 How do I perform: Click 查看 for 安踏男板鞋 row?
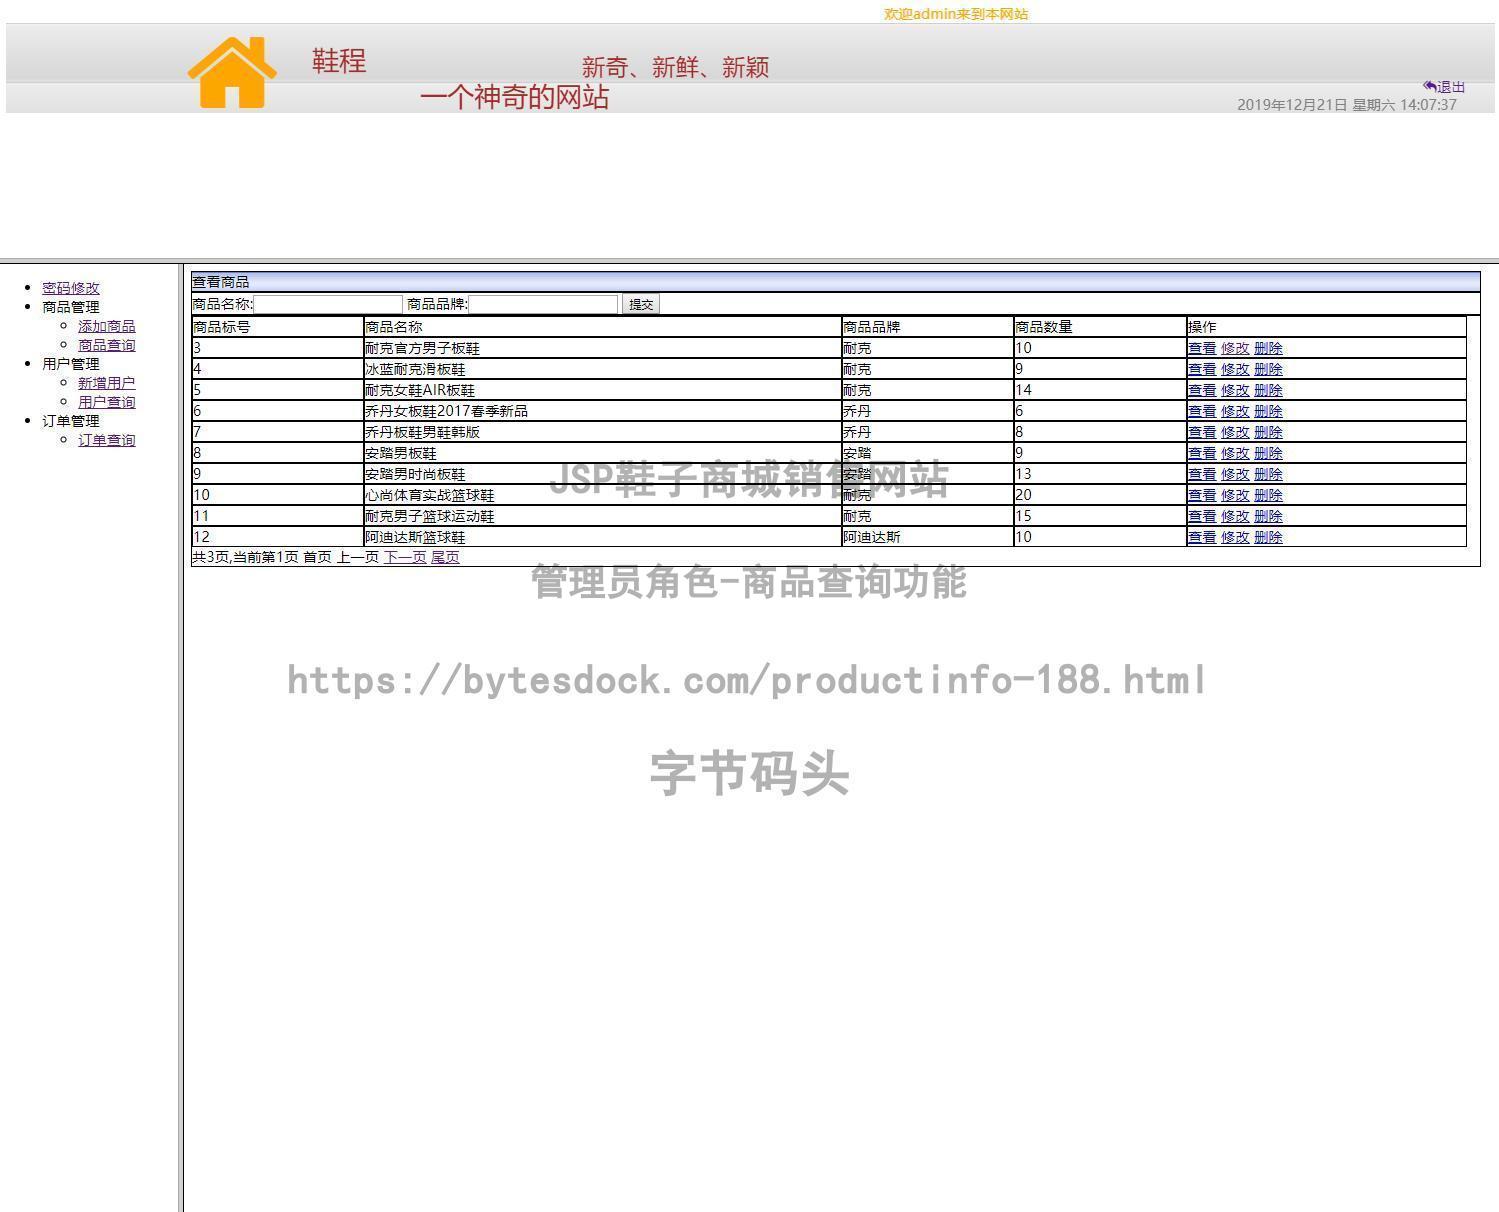[x=1202, y=453]
